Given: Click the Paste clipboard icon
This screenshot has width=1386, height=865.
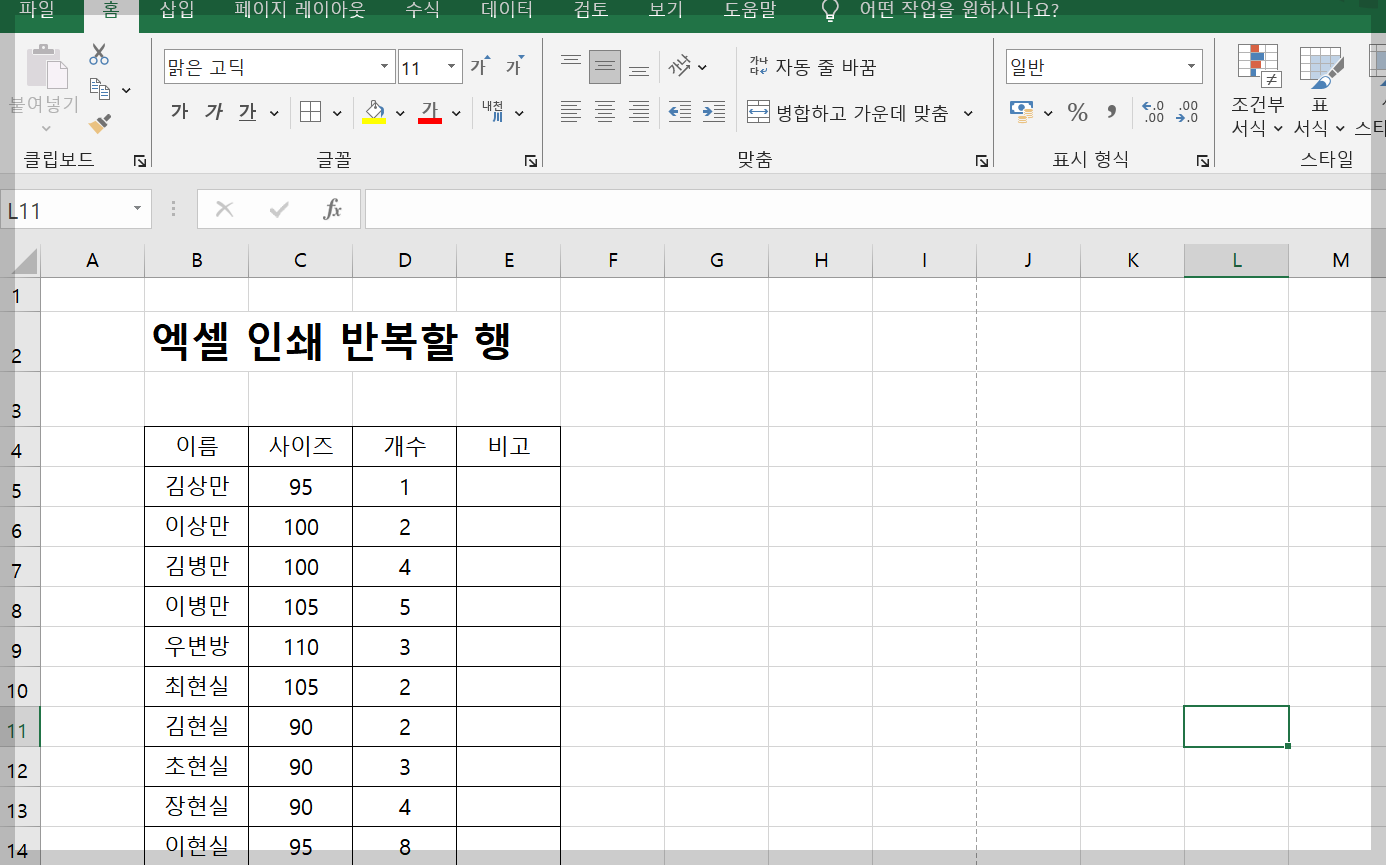Looking at the screenshot, I should point(46,66).
